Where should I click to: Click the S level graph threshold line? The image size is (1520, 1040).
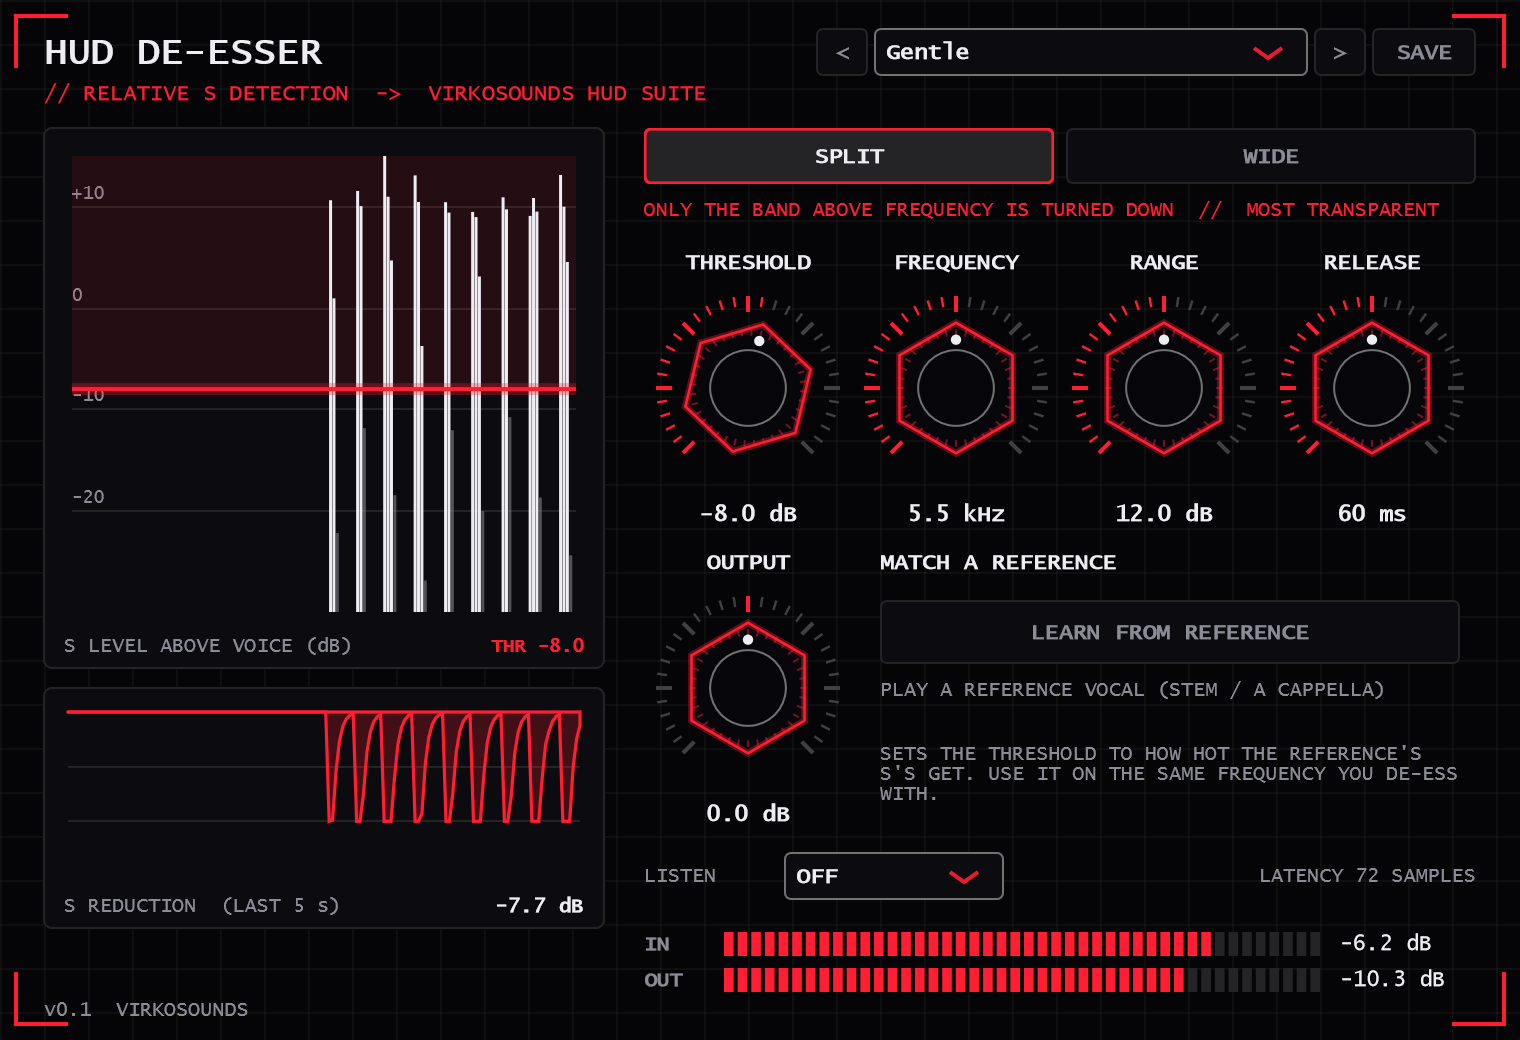324,389
